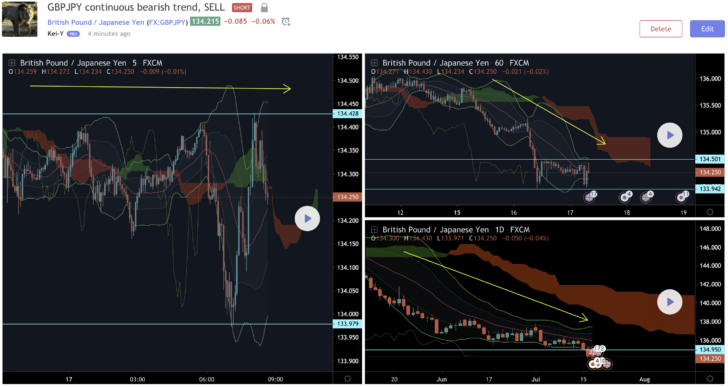Click the author lion avatar thumbnail
Viewport: 728px width, 387px height.
pyautogui.click(x=20, y=19)
